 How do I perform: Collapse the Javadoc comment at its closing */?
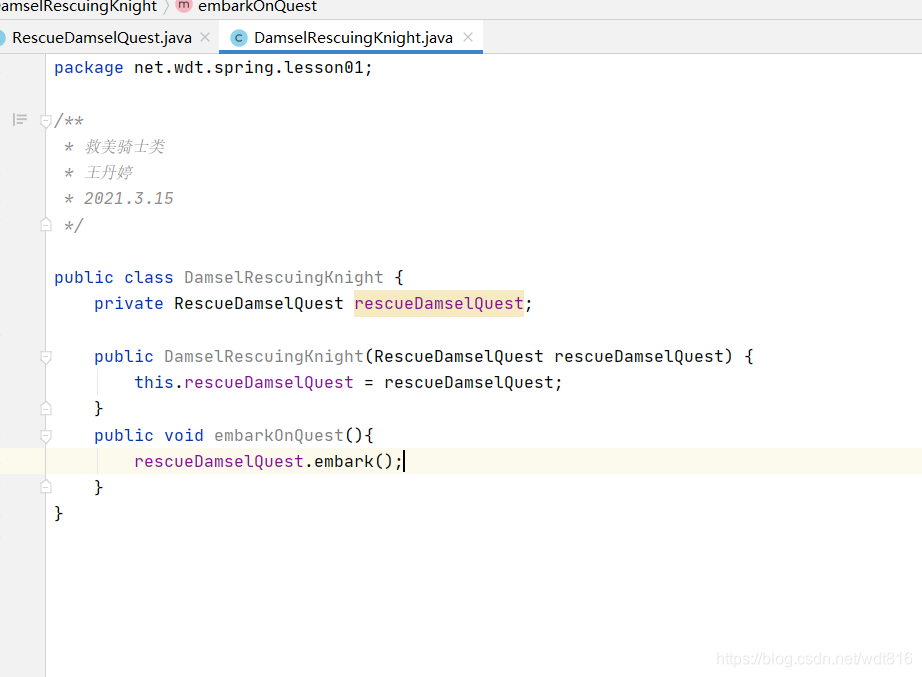(45, 225)
